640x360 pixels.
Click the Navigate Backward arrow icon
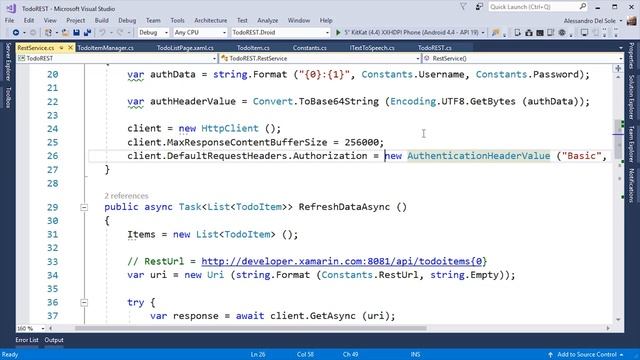[x=16, y=32]
